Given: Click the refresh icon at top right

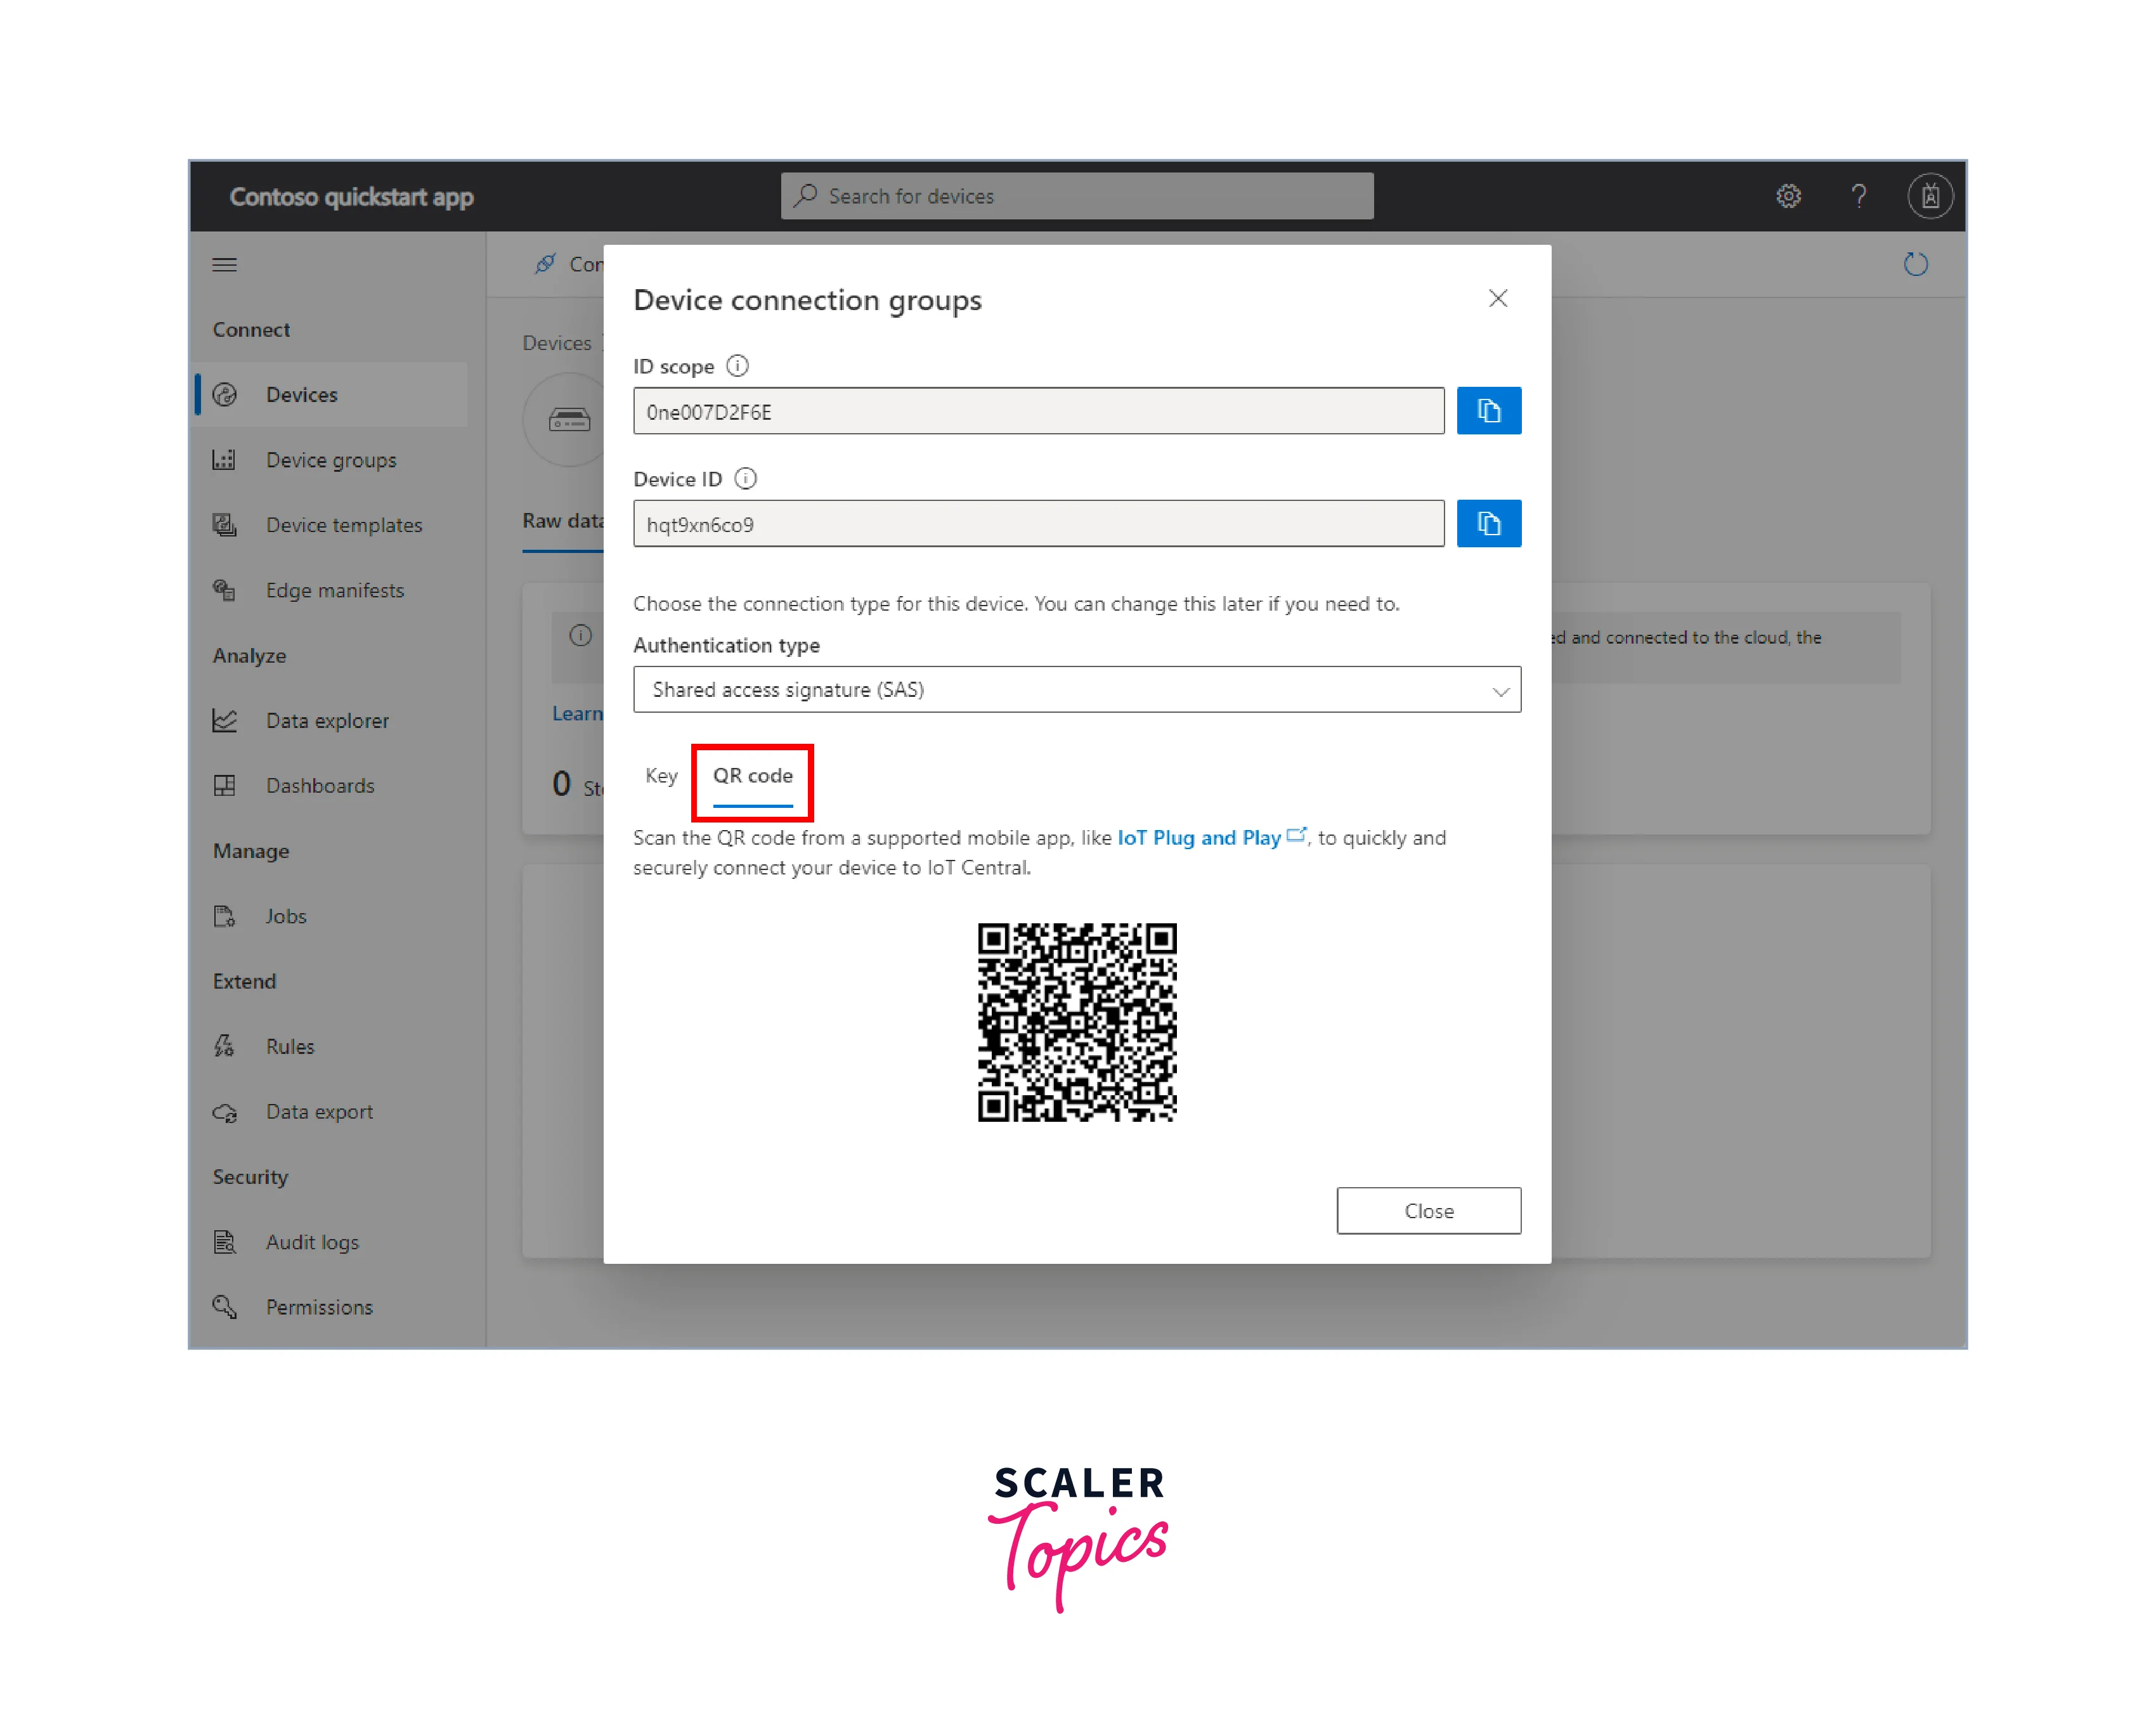Looking at the screenshot, I should (x=1915, y=265).
